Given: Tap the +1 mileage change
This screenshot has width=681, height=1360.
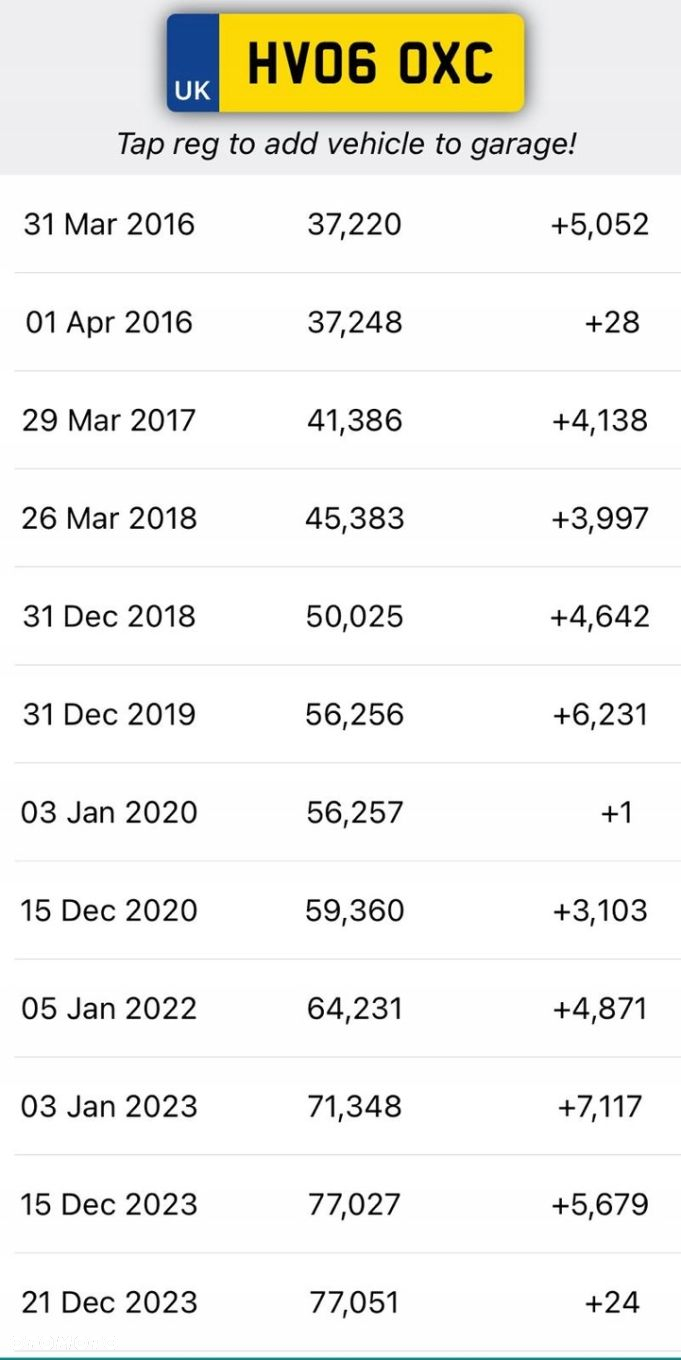Looking at the screenshot, I should (x=616, y=812).
